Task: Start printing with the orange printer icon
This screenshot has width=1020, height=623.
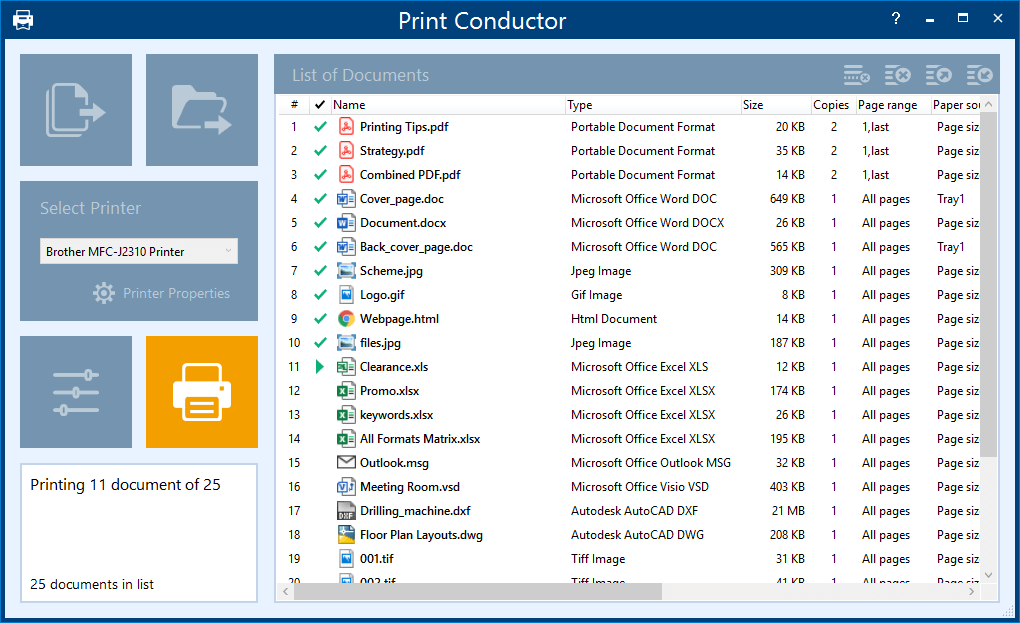Action: pos(201,391)
